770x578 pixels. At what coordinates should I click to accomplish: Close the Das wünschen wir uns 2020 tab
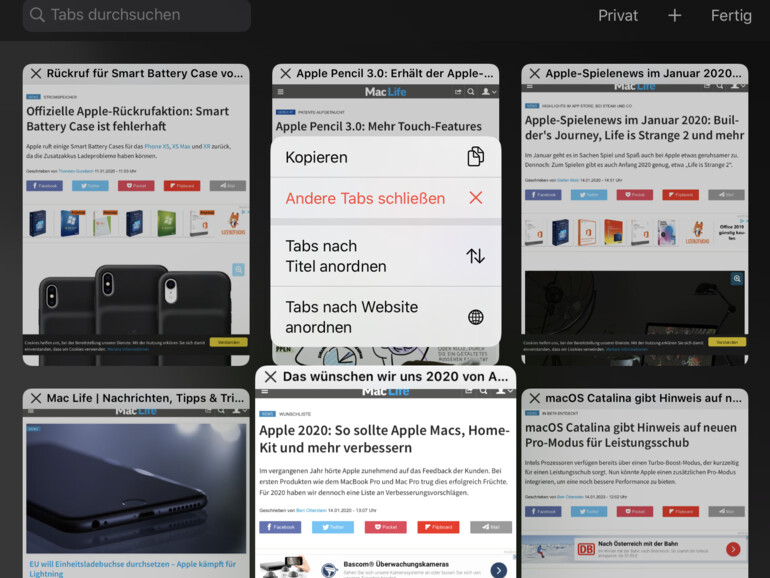click(x=271, y=377)
